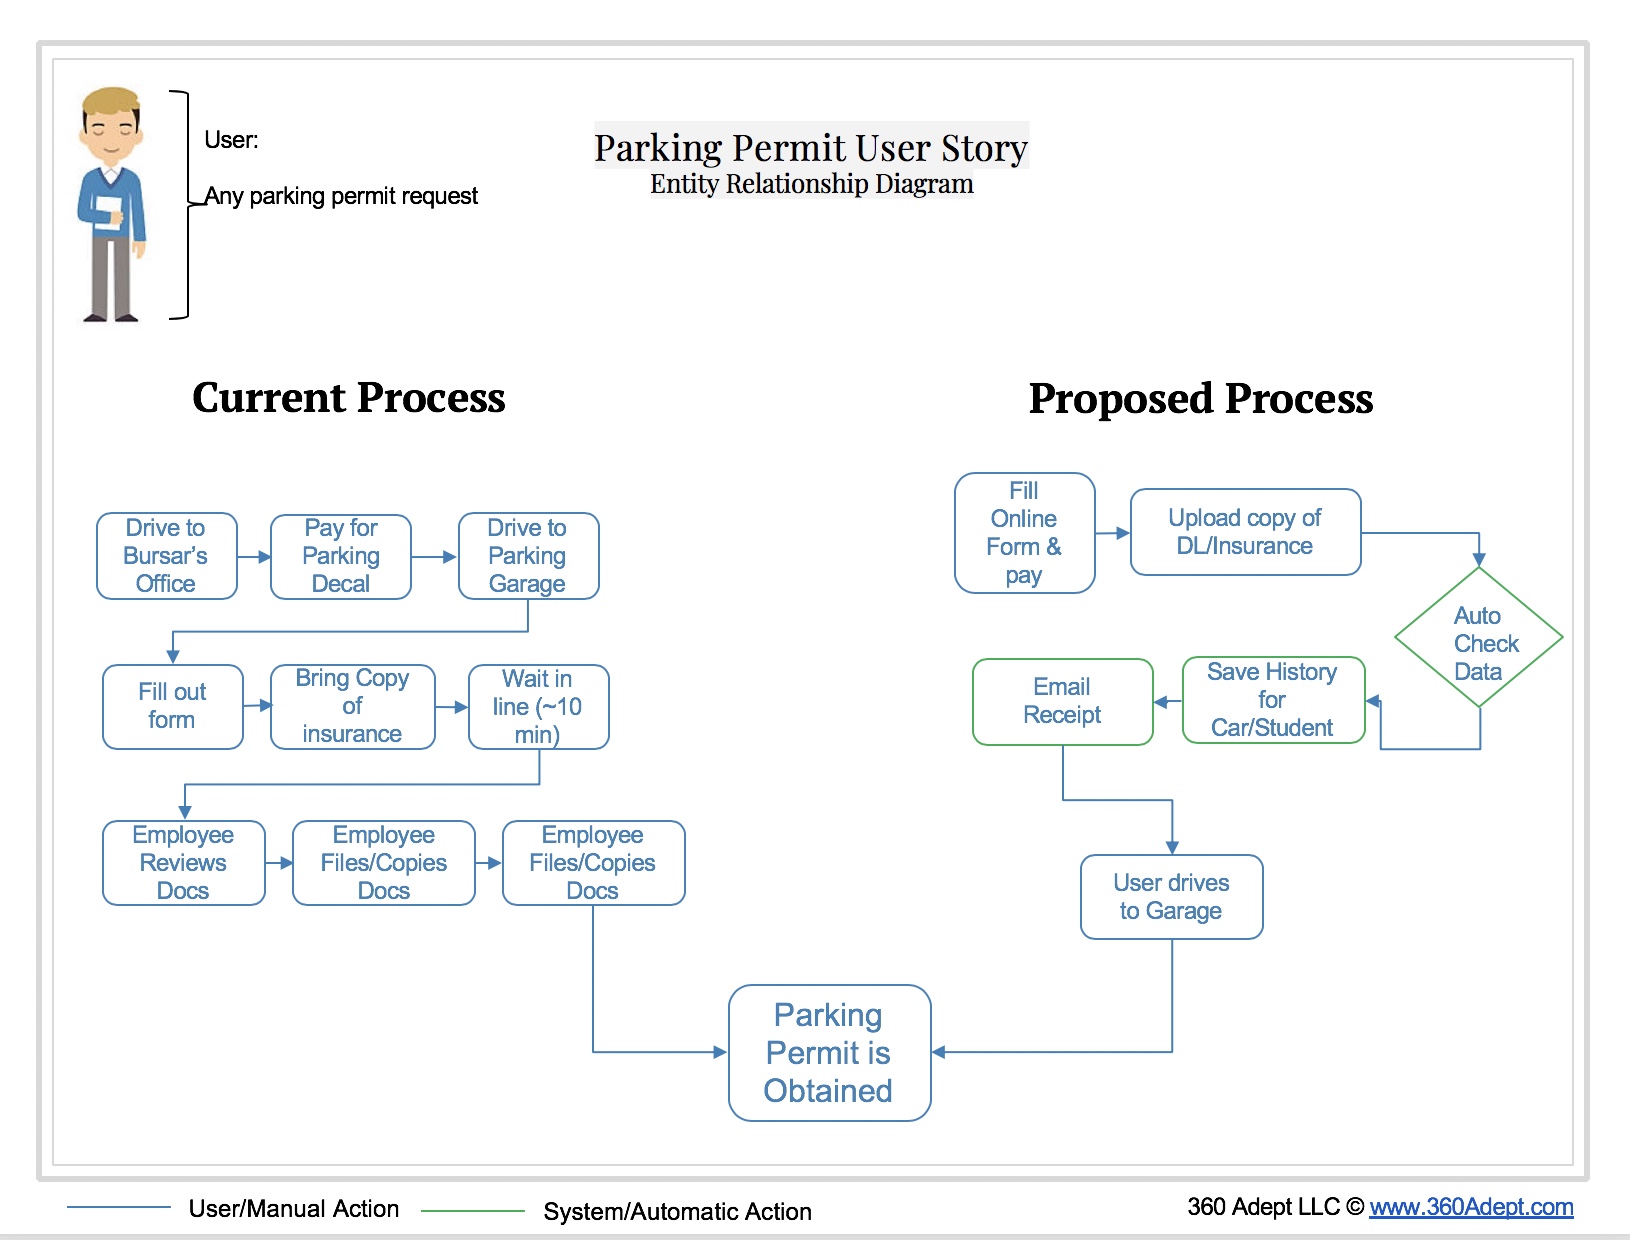Select the System/Automatic Action legend label
1630x1240 pixels.
click(x=677, y=1212)
